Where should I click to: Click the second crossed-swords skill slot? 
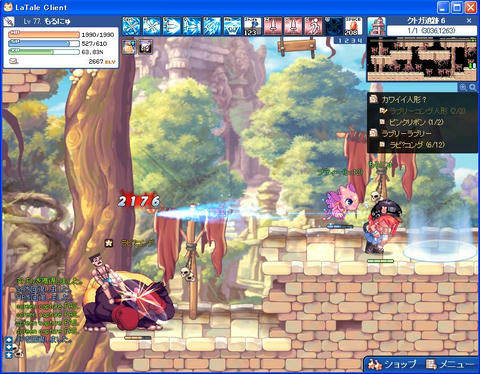152,26
